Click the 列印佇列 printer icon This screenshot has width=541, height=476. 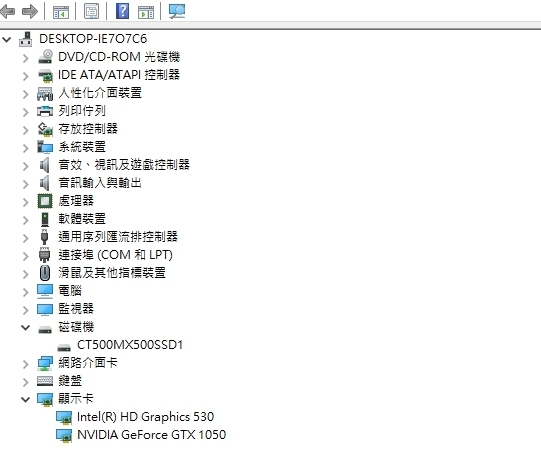pyautogui.click(x=45, y=111)
